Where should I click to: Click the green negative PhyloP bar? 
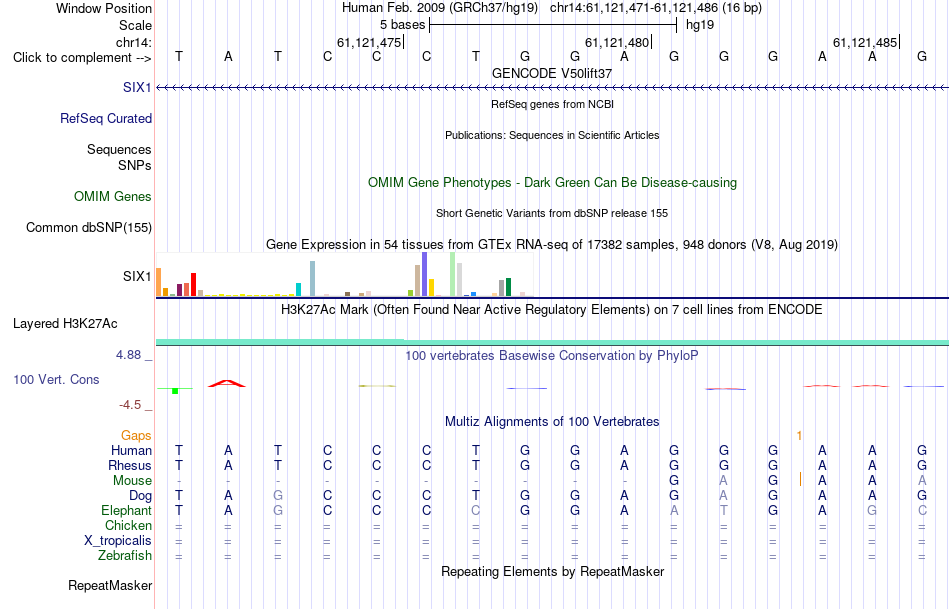[175, 391]
